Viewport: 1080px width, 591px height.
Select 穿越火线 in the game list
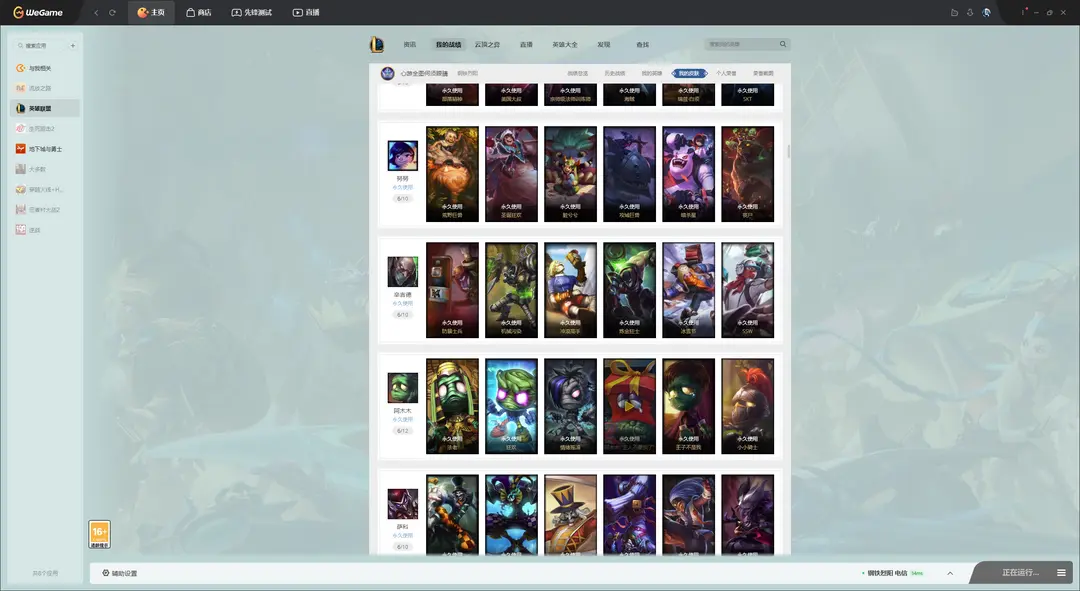(45, 189)
